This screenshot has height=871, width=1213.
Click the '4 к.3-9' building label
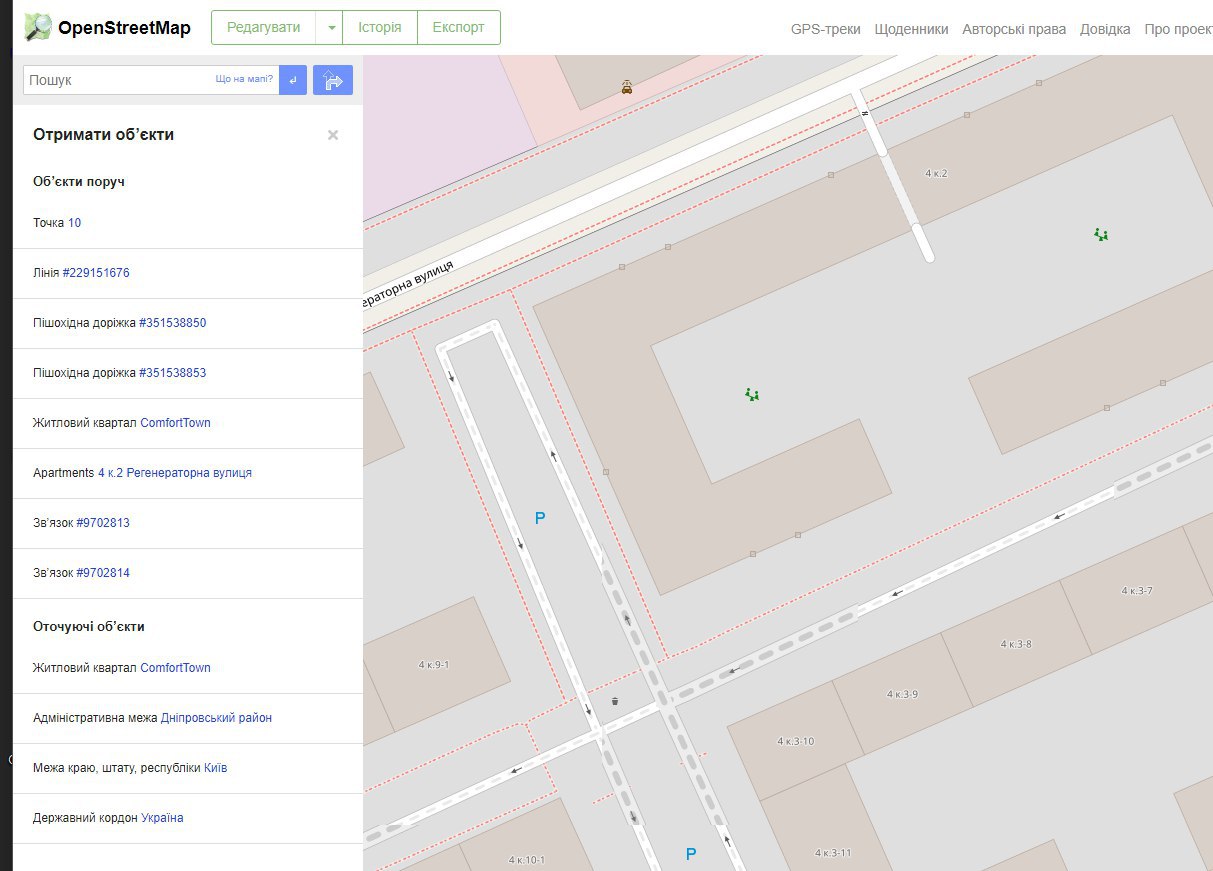pyautogui.click(x=902, y=694)
